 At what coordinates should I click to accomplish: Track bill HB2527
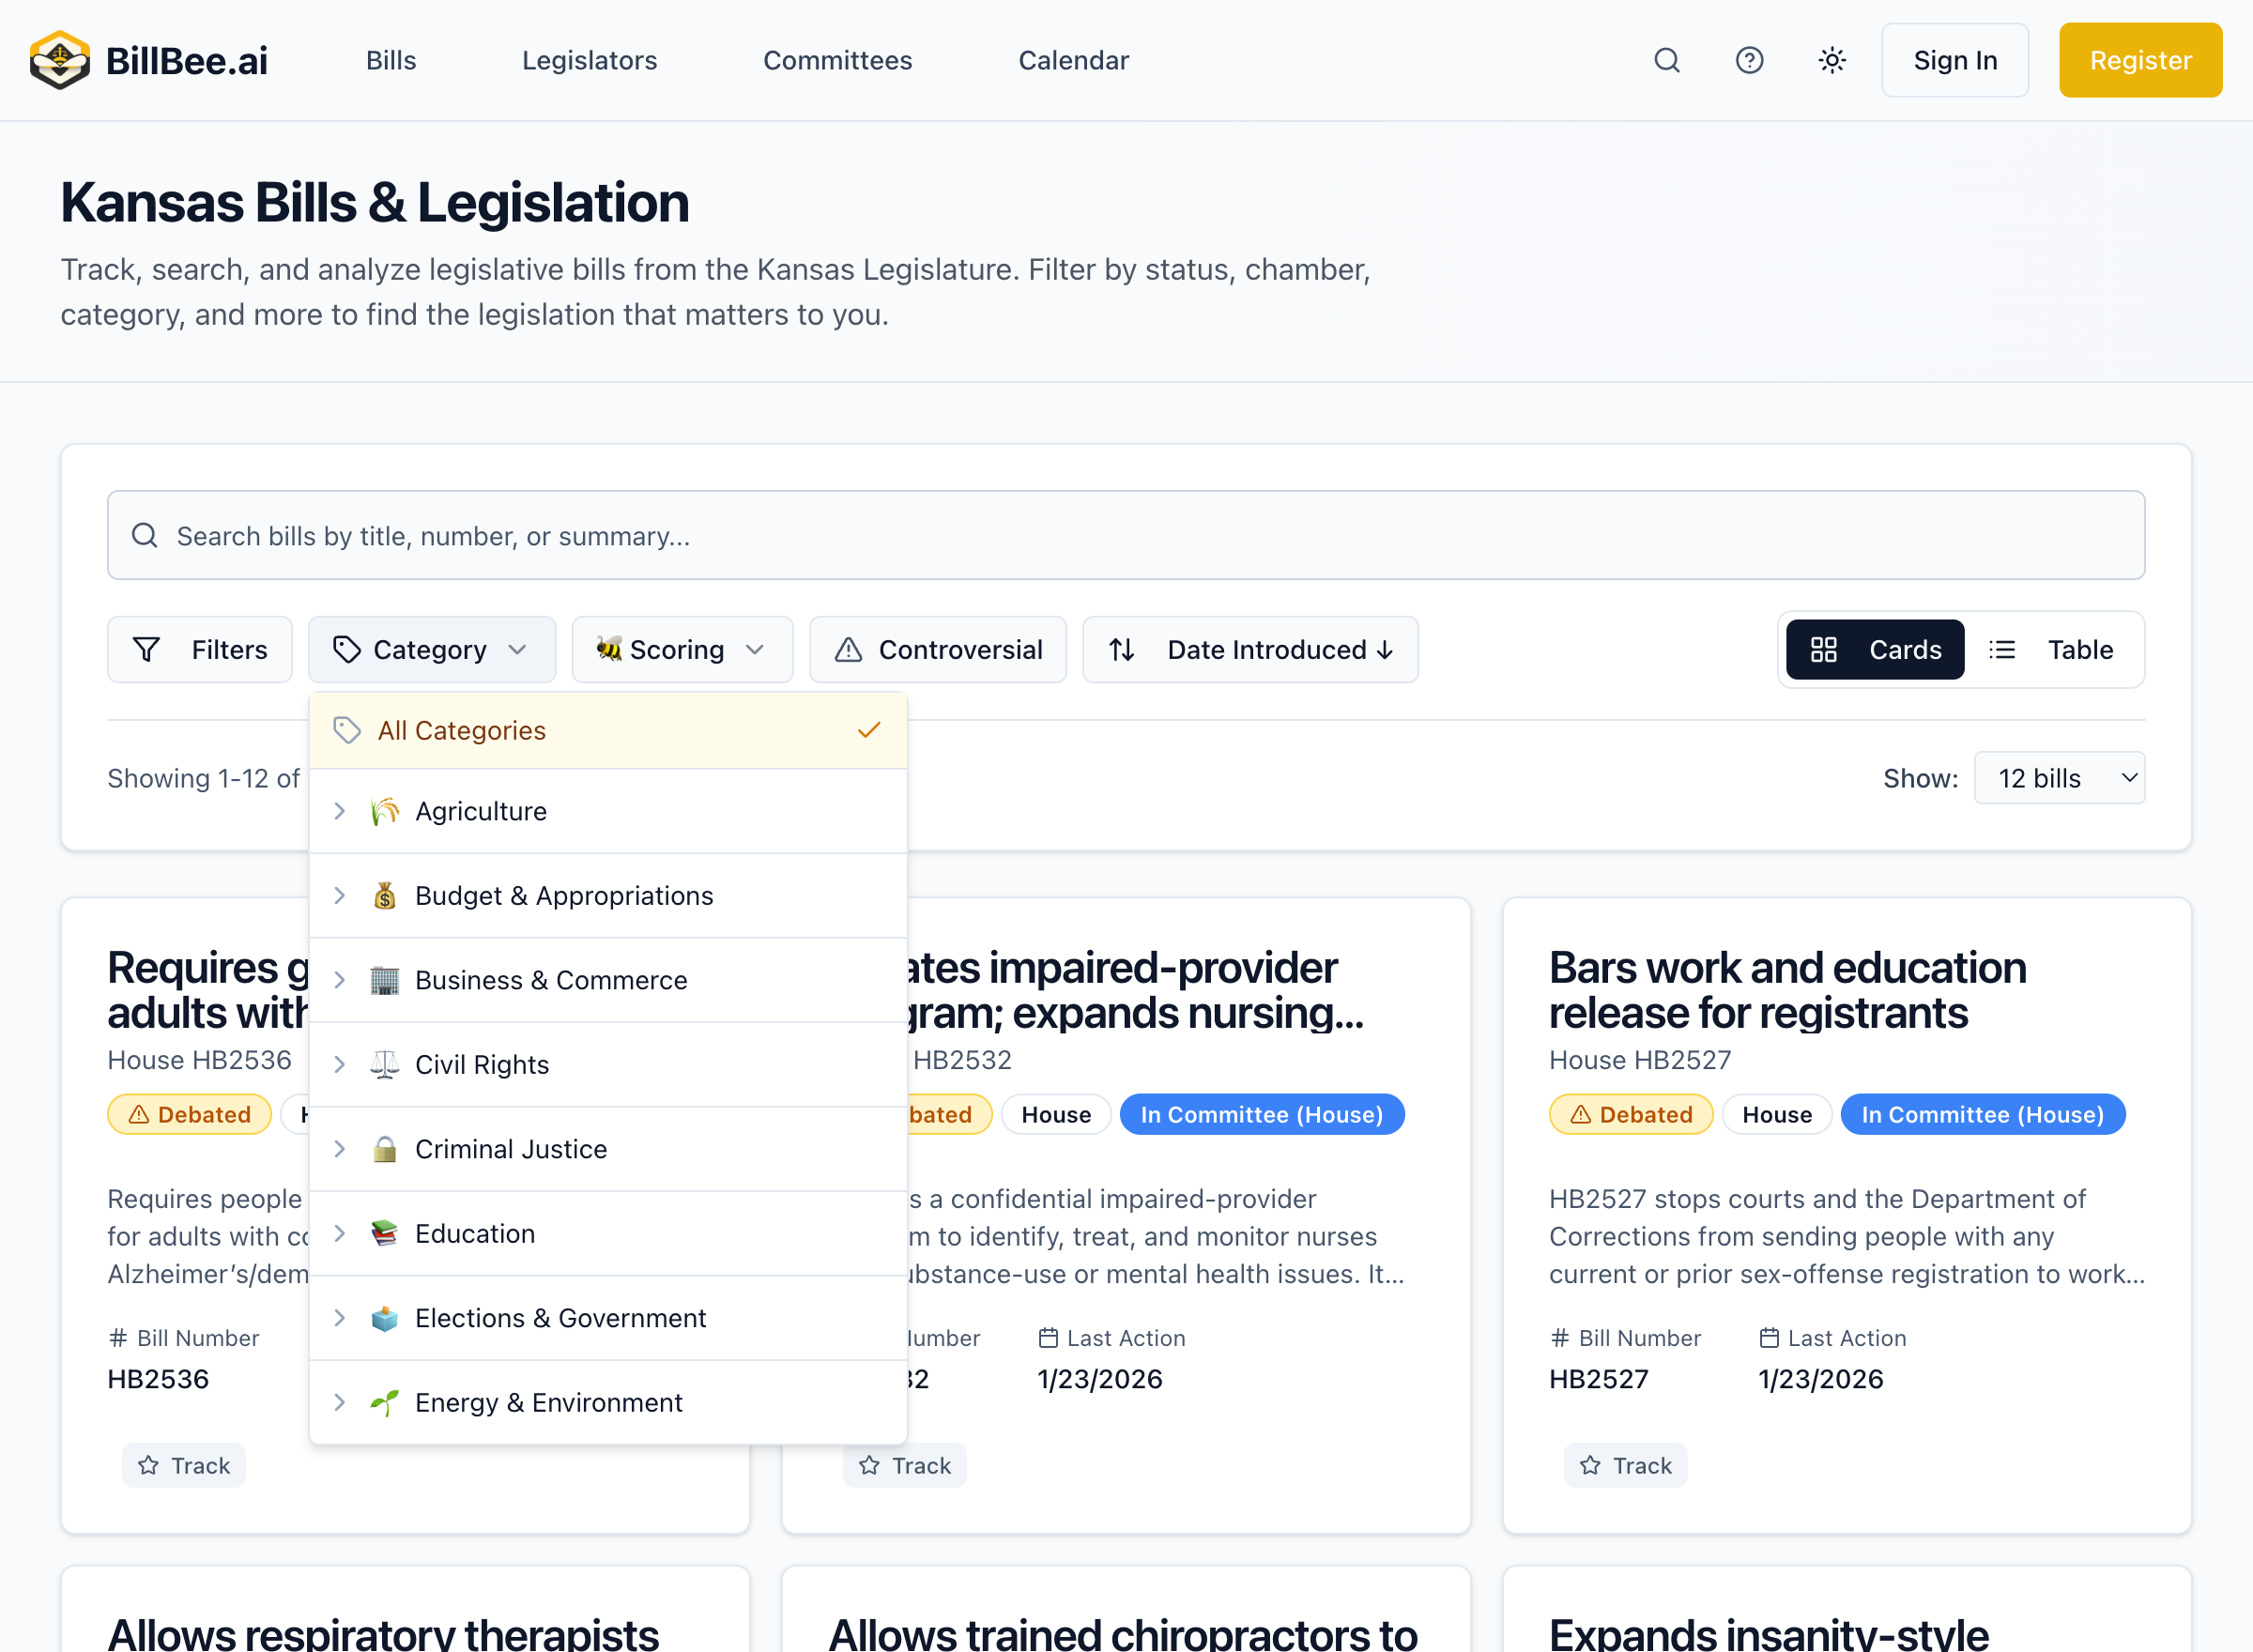1625,1465
